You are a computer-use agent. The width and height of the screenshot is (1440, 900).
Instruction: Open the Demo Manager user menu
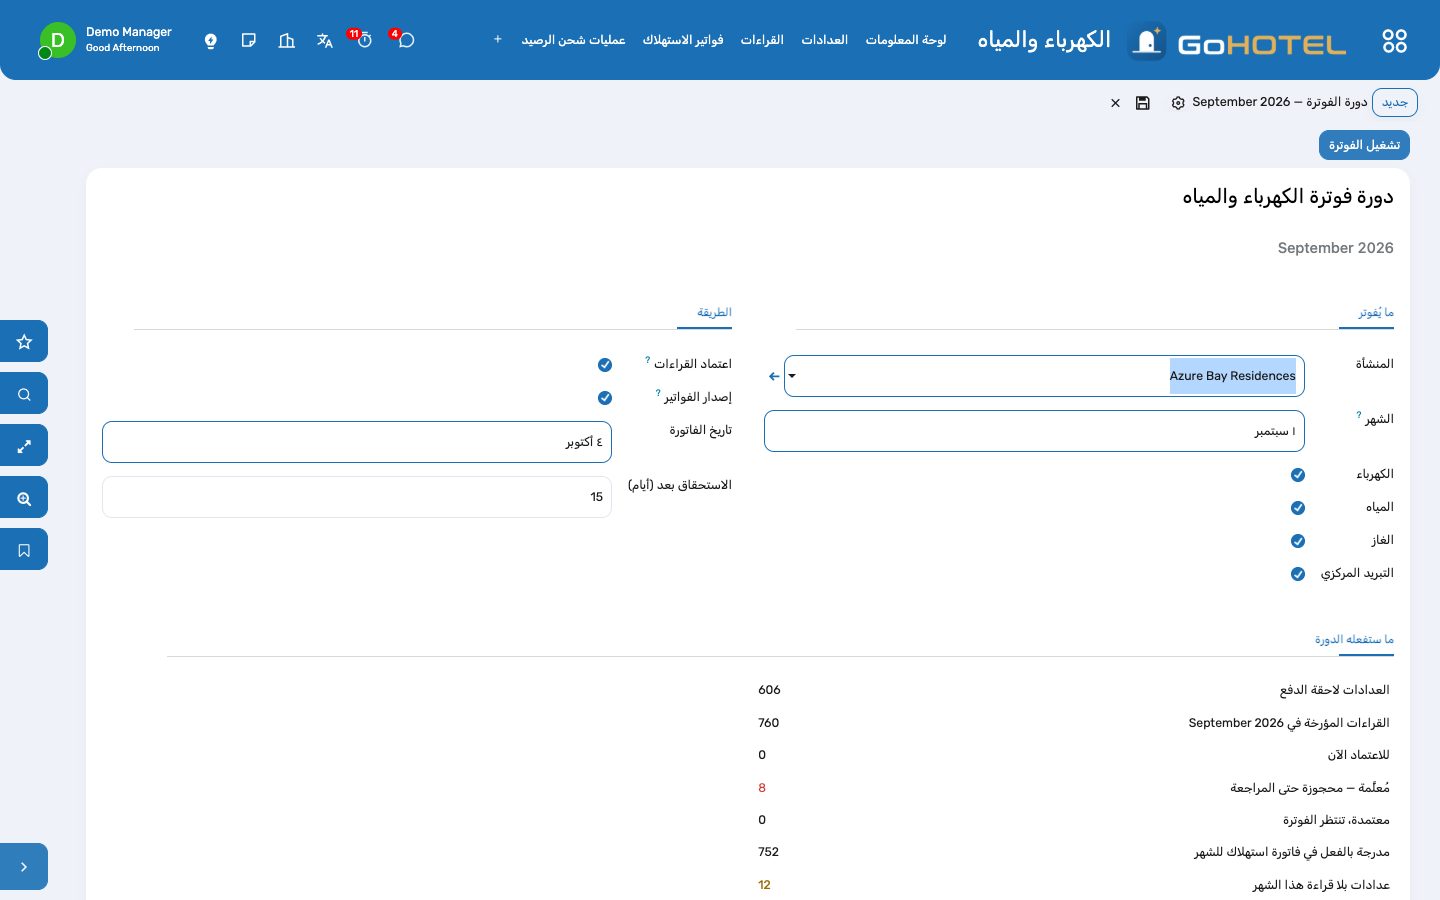[x=106, y=40]
